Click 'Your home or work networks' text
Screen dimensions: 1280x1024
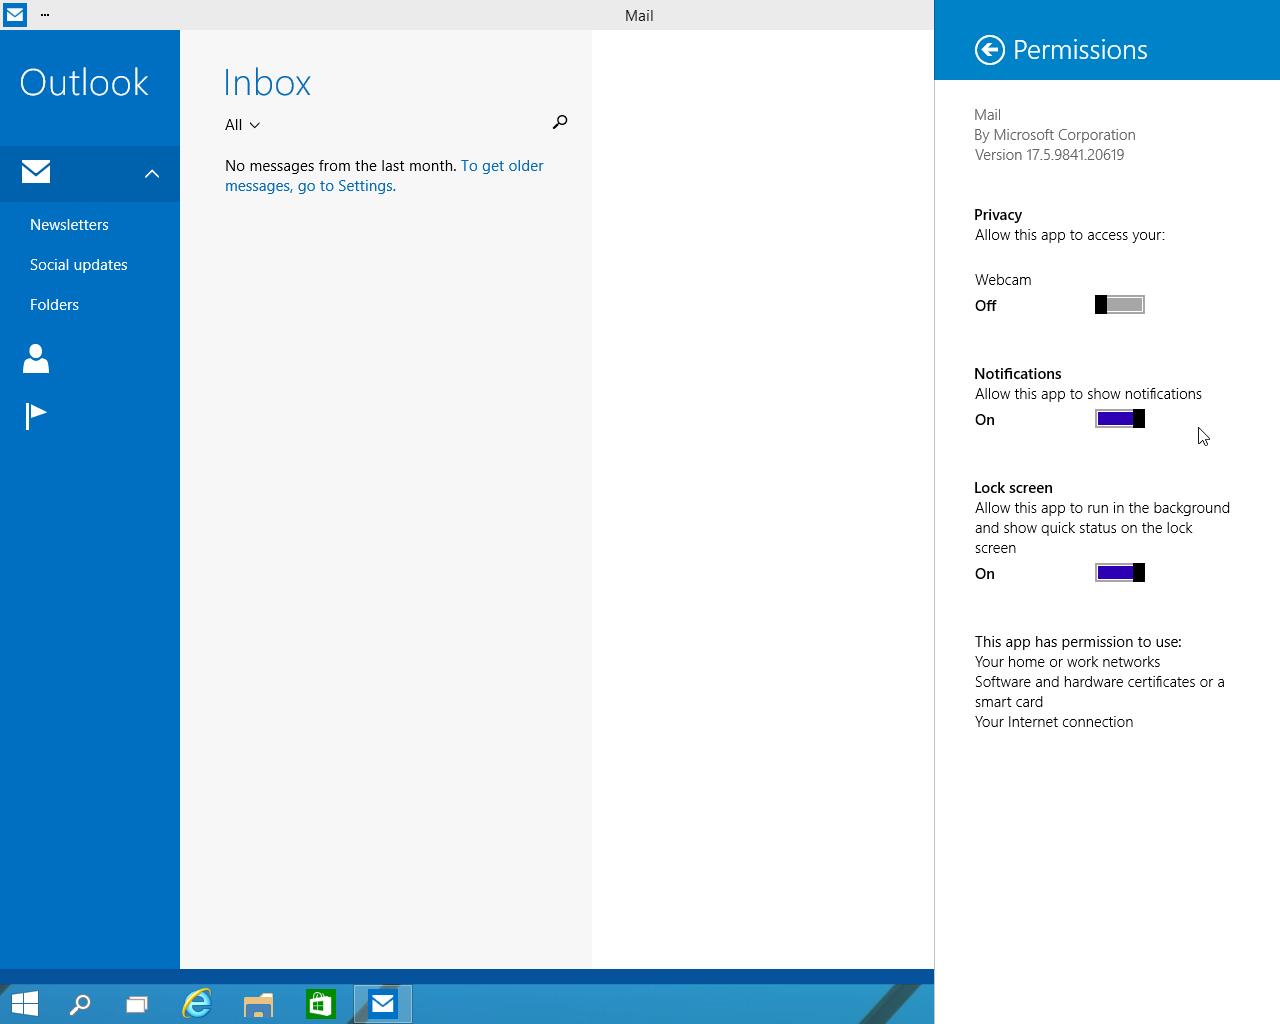coord(1067,662)
